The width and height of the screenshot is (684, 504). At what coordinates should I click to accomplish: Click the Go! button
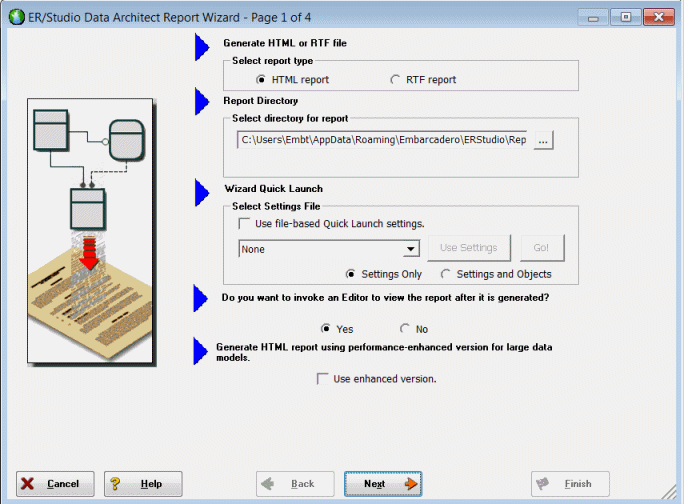point(542,248)
